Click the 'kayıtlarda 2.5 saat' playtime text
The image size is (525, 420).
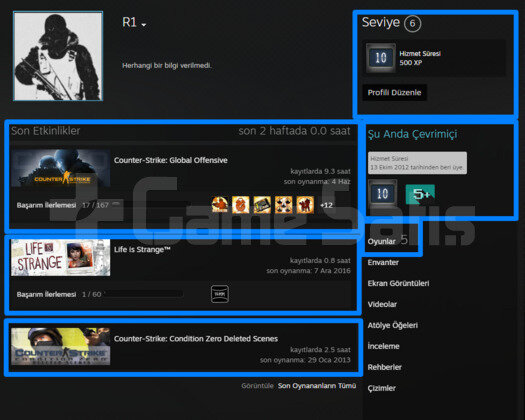click(320, 350)
